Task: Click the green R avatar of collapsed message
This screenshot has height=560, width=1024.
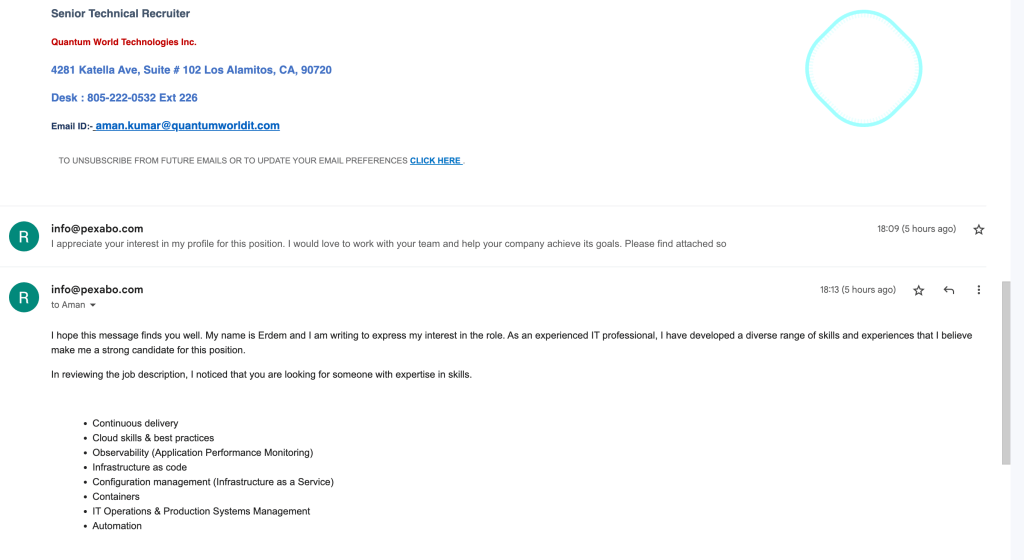Action: point(24,236)
